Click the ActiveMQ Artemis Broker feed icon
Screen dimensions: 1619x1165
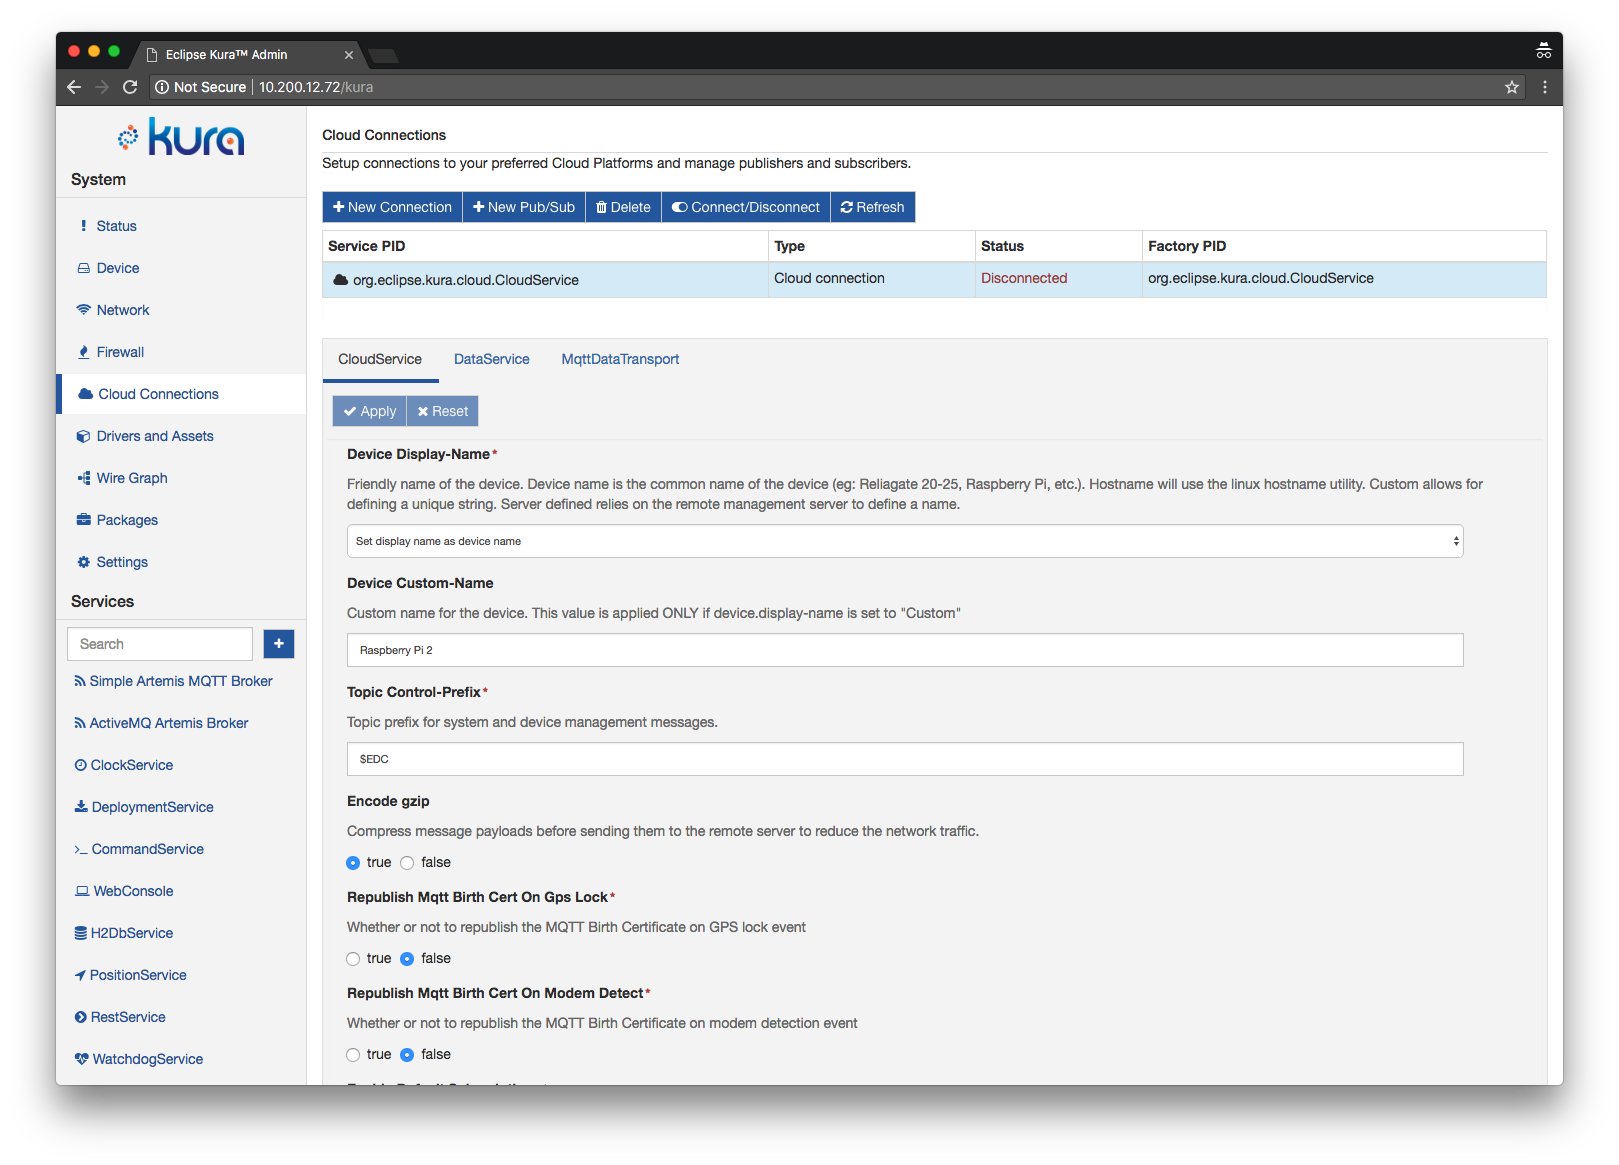pos(80,723)
